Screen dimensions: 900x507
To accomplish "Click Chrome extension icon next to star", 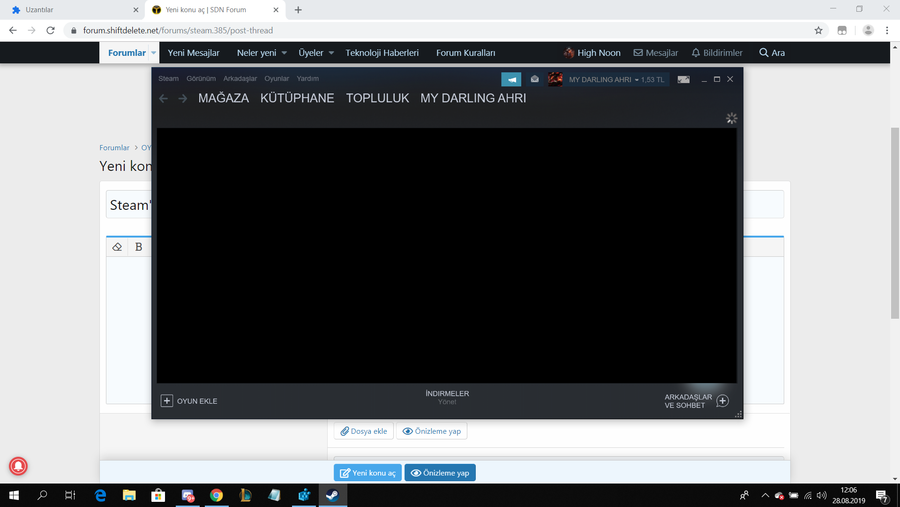I will 842,30.
